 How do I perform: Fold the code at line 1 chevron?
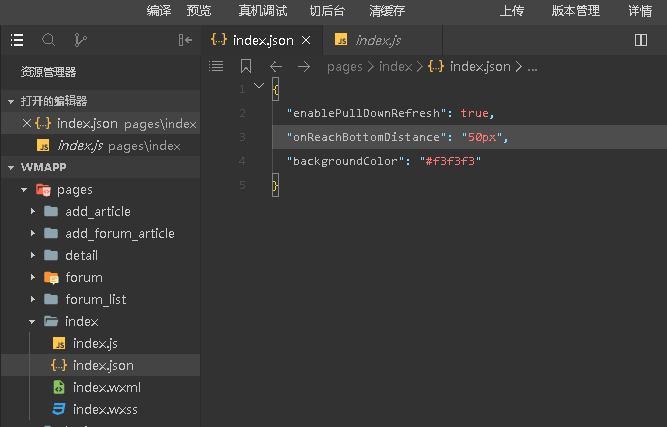click(259, 86)
